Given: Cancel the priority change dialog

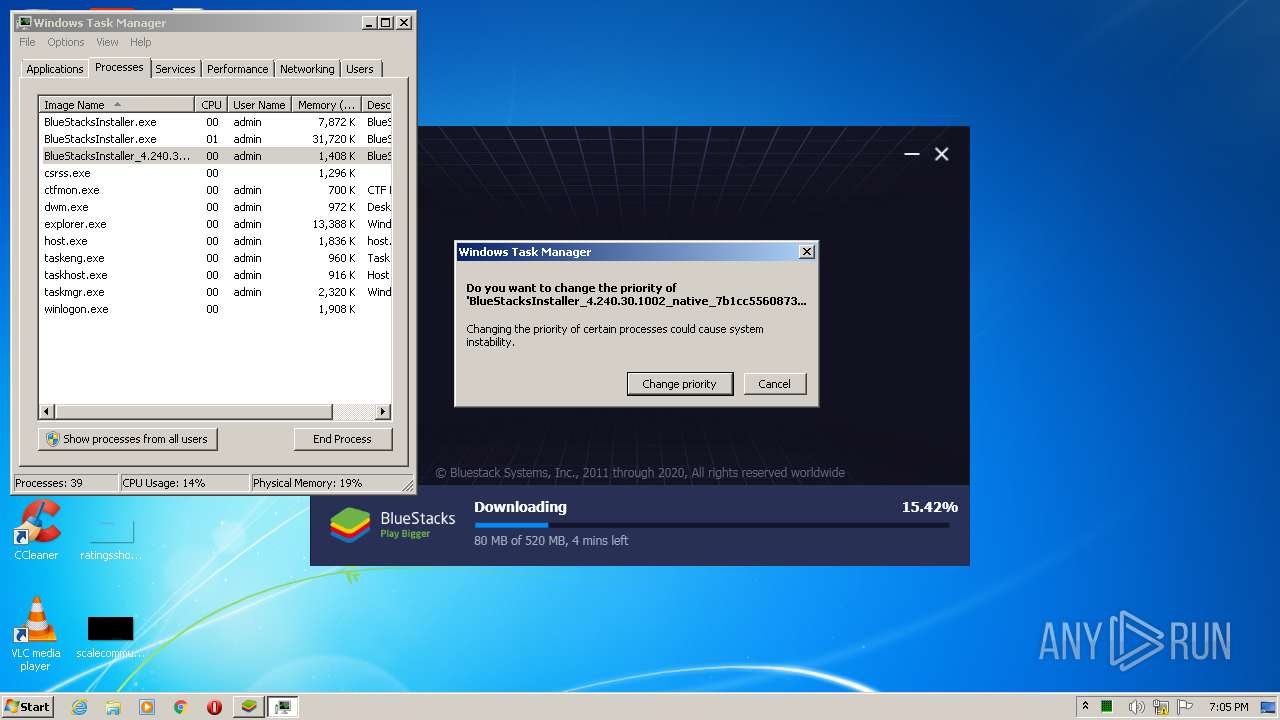Looking at the screenshot, I should click(x=775, y=384).
